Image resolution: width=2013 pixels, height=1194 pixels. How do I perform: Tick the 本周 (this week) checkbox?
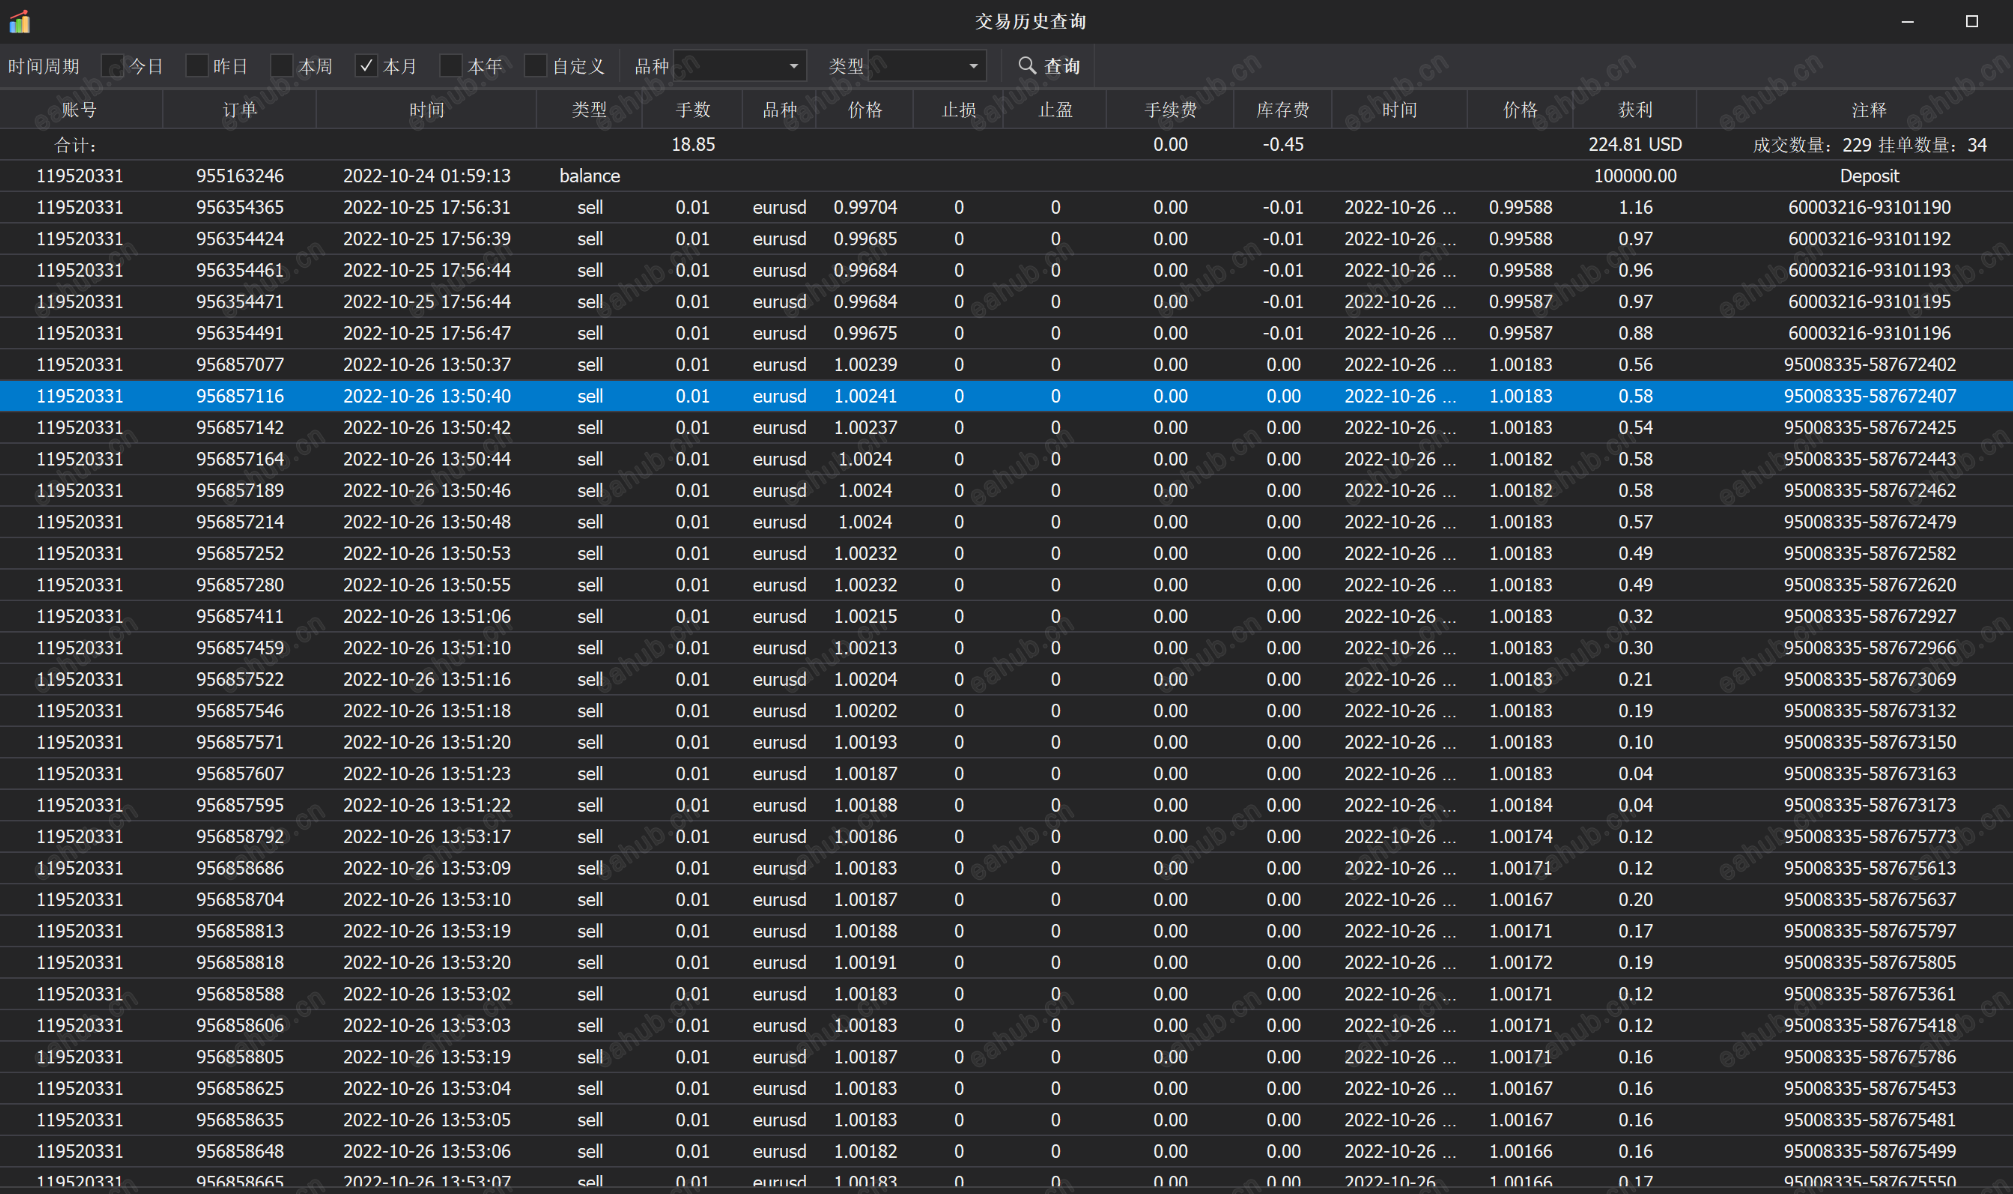pos(282,66)
